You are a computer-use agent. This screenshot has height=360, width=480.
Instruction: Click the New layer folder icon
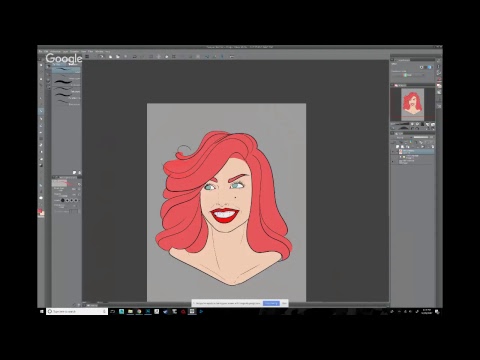pyautogui.click(x=407, y=147)
